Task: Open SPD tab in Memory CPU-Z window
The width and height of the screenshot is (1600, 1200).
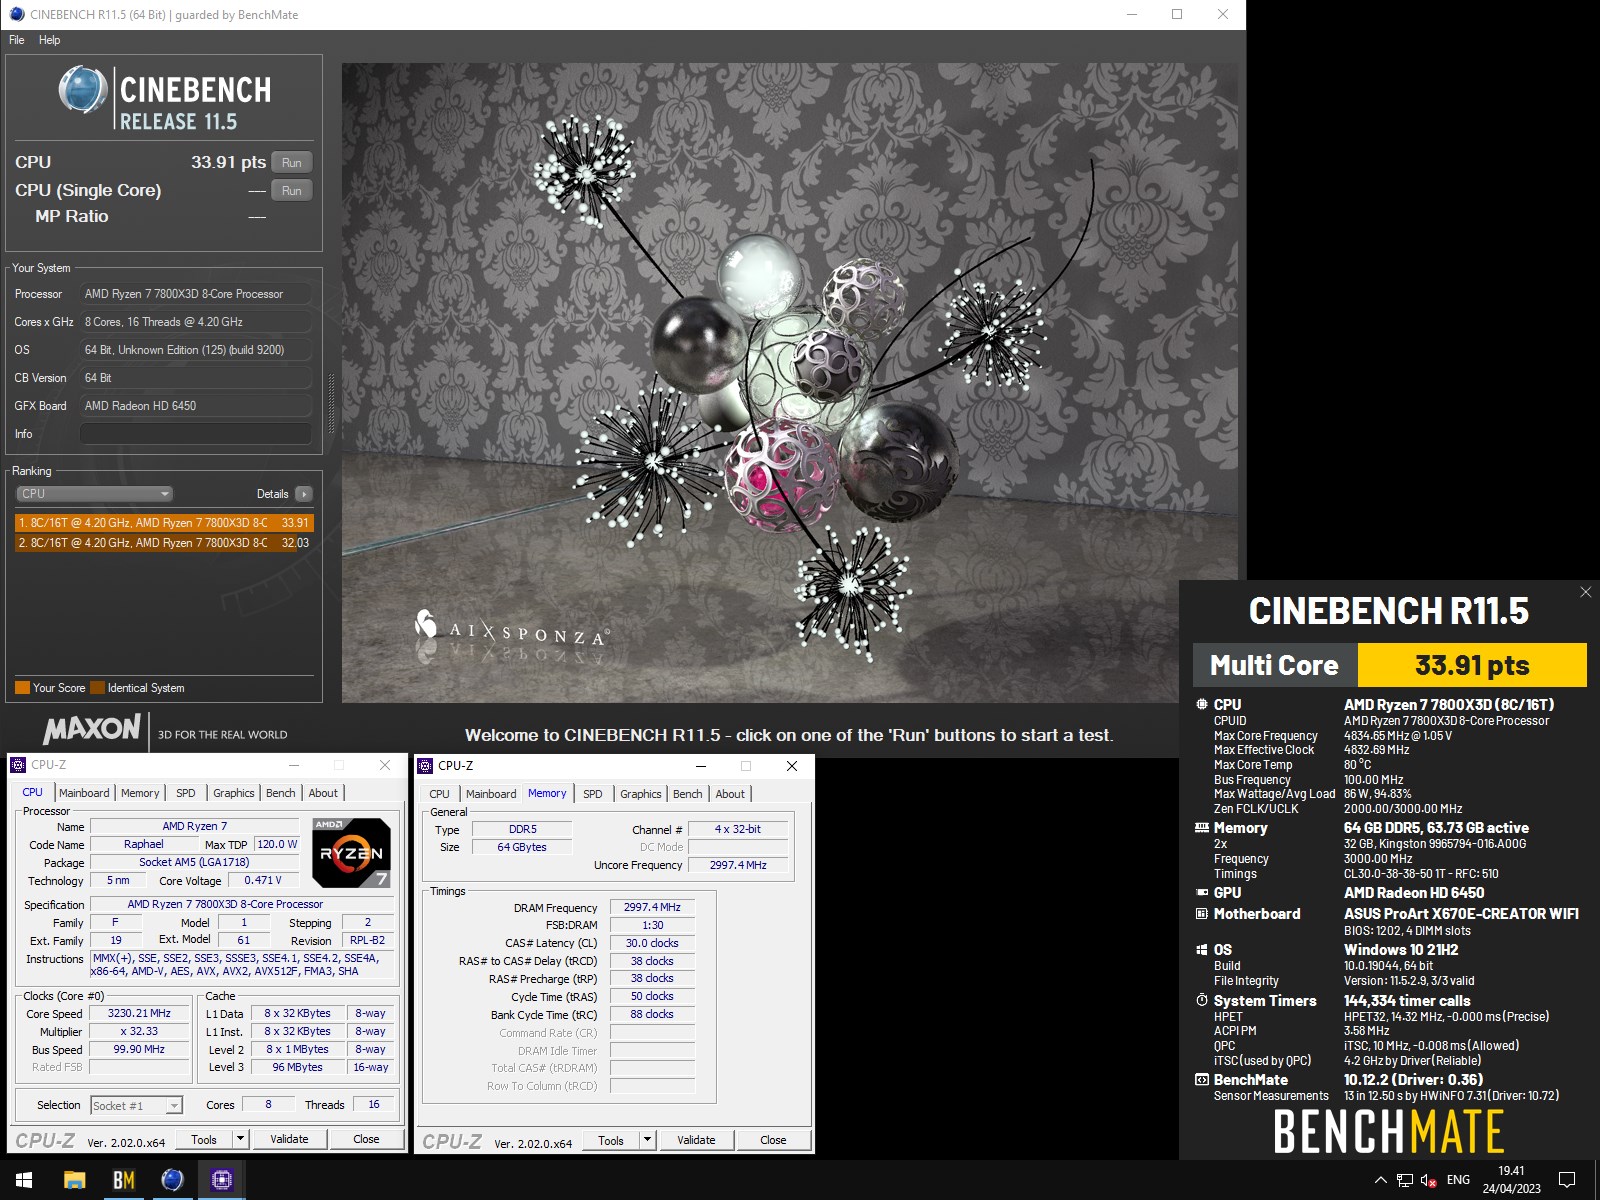Action: tap(593, 794)
